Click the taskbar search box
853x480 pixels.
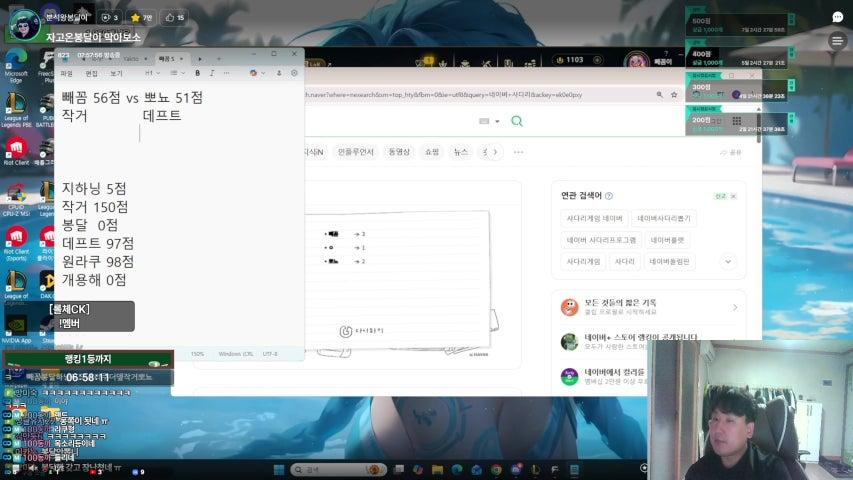click(338, 470)
